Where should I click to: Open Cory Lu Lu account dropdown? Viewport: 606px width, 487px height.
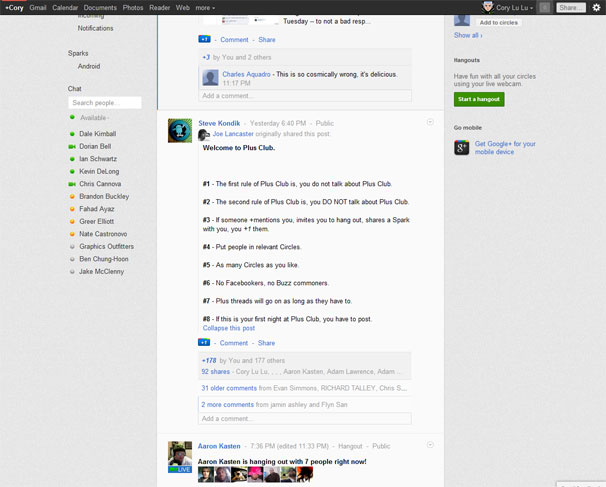point(514,8)
